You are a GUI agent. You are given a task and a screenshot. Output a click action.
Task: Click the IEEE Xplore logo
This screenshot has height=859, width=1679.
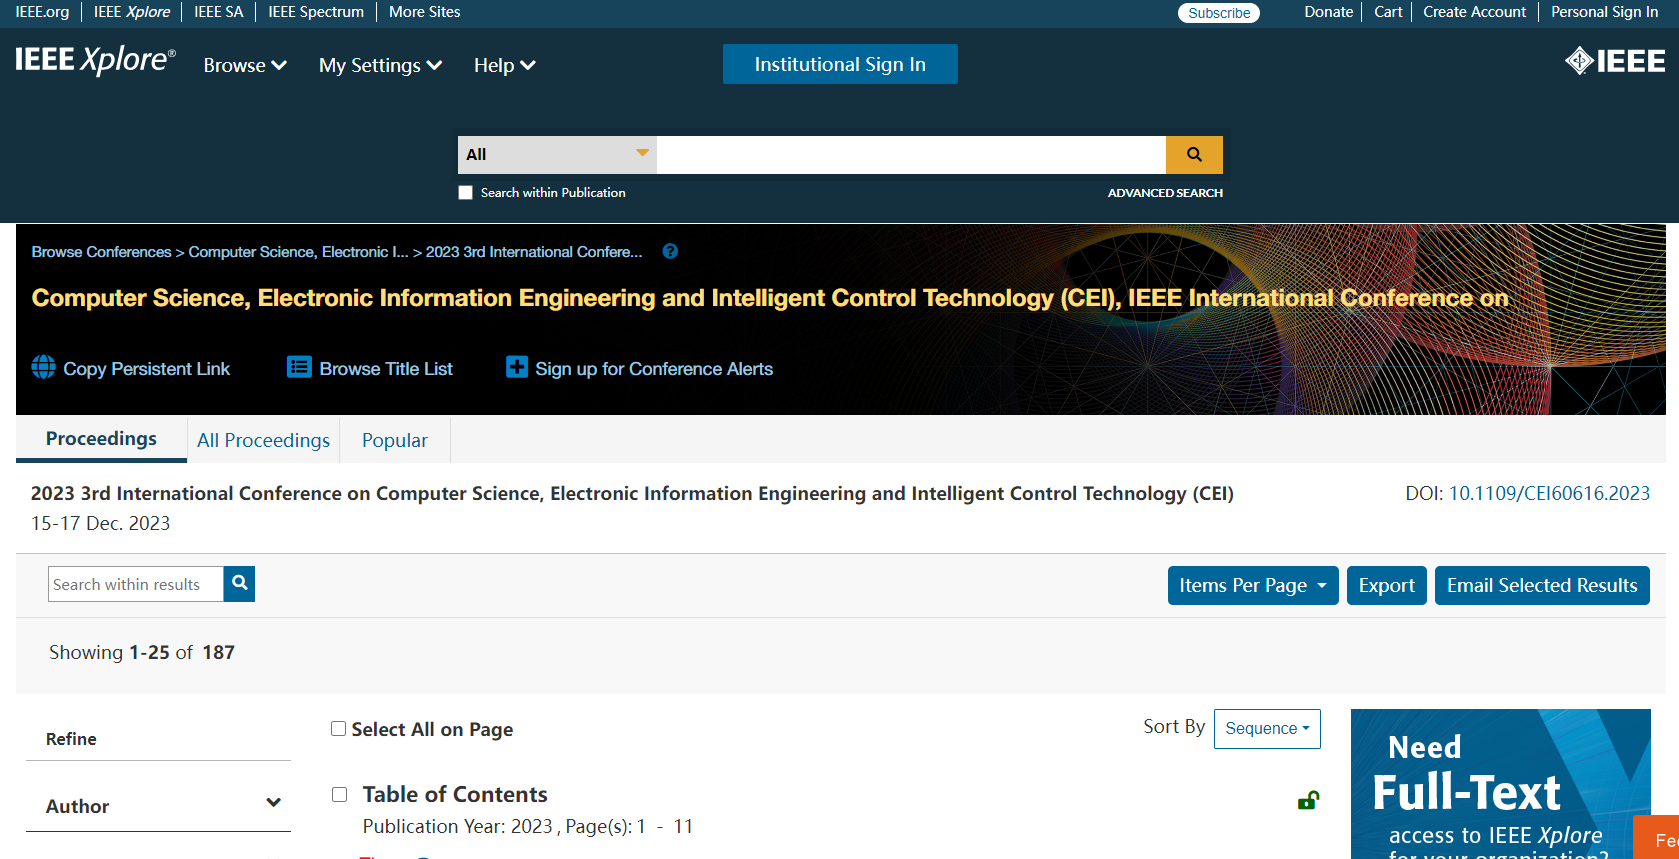(x=95, y=61)
